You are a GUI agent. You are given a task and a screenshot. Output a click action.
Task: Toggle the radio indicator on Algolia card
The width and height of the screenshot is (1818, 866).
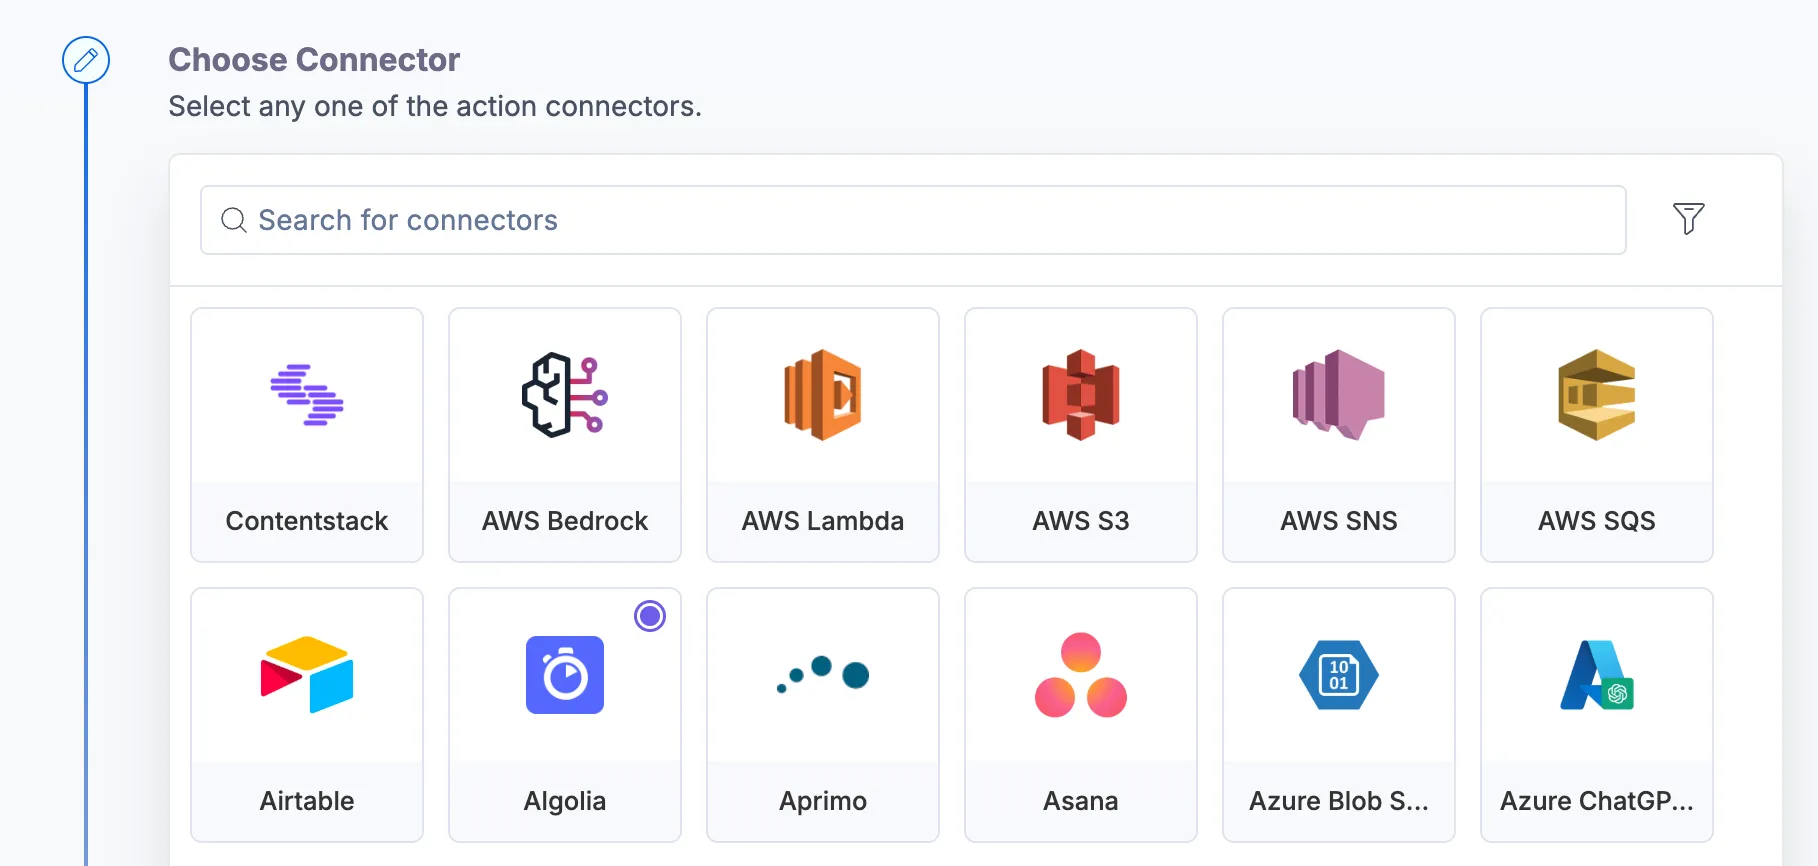[650, 616]
